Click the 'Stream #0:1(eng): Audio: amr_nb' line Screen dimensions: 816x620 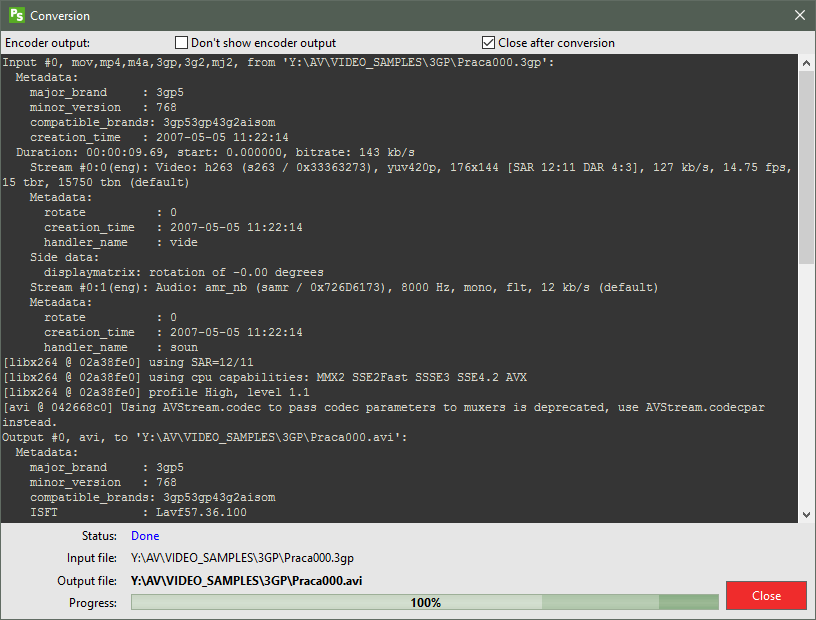343,287
